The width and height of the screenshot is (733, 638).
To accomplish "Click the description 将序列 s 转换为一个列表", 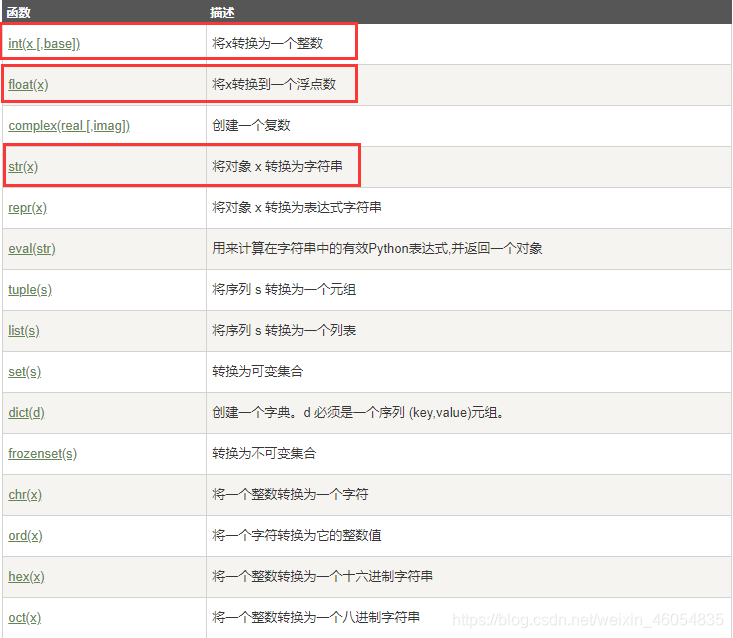I will pyautogui.click(x=284, y=330).
